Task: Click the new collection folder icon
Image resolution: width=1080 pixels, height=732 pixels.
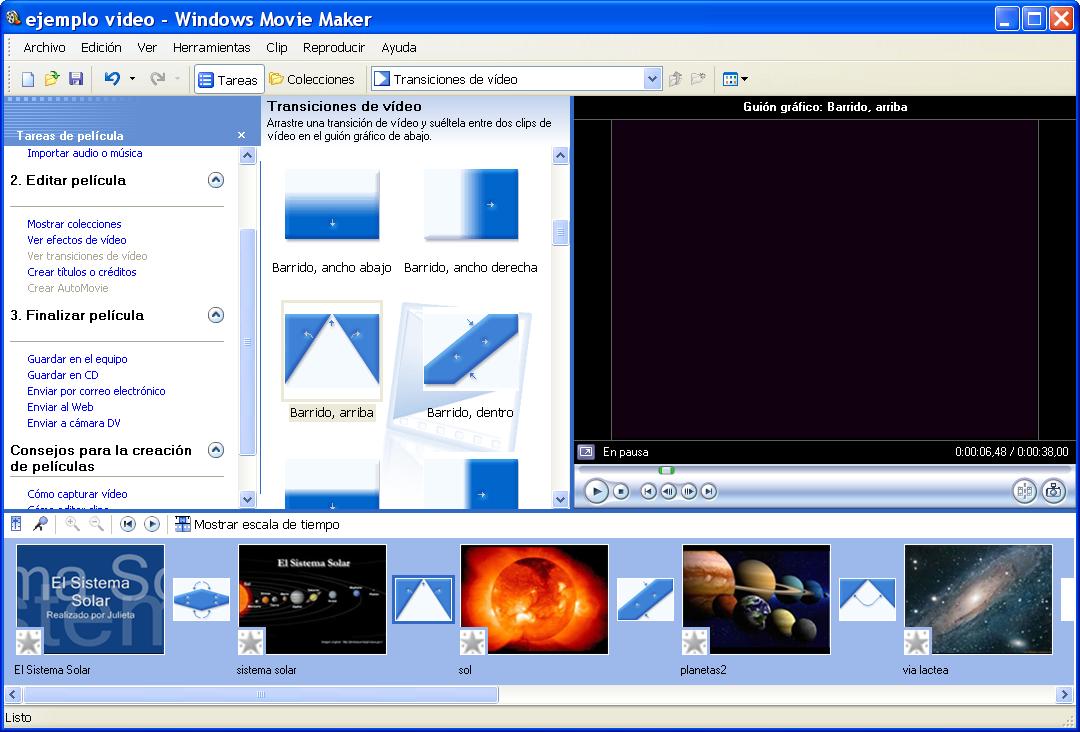Action: [698, 79]
